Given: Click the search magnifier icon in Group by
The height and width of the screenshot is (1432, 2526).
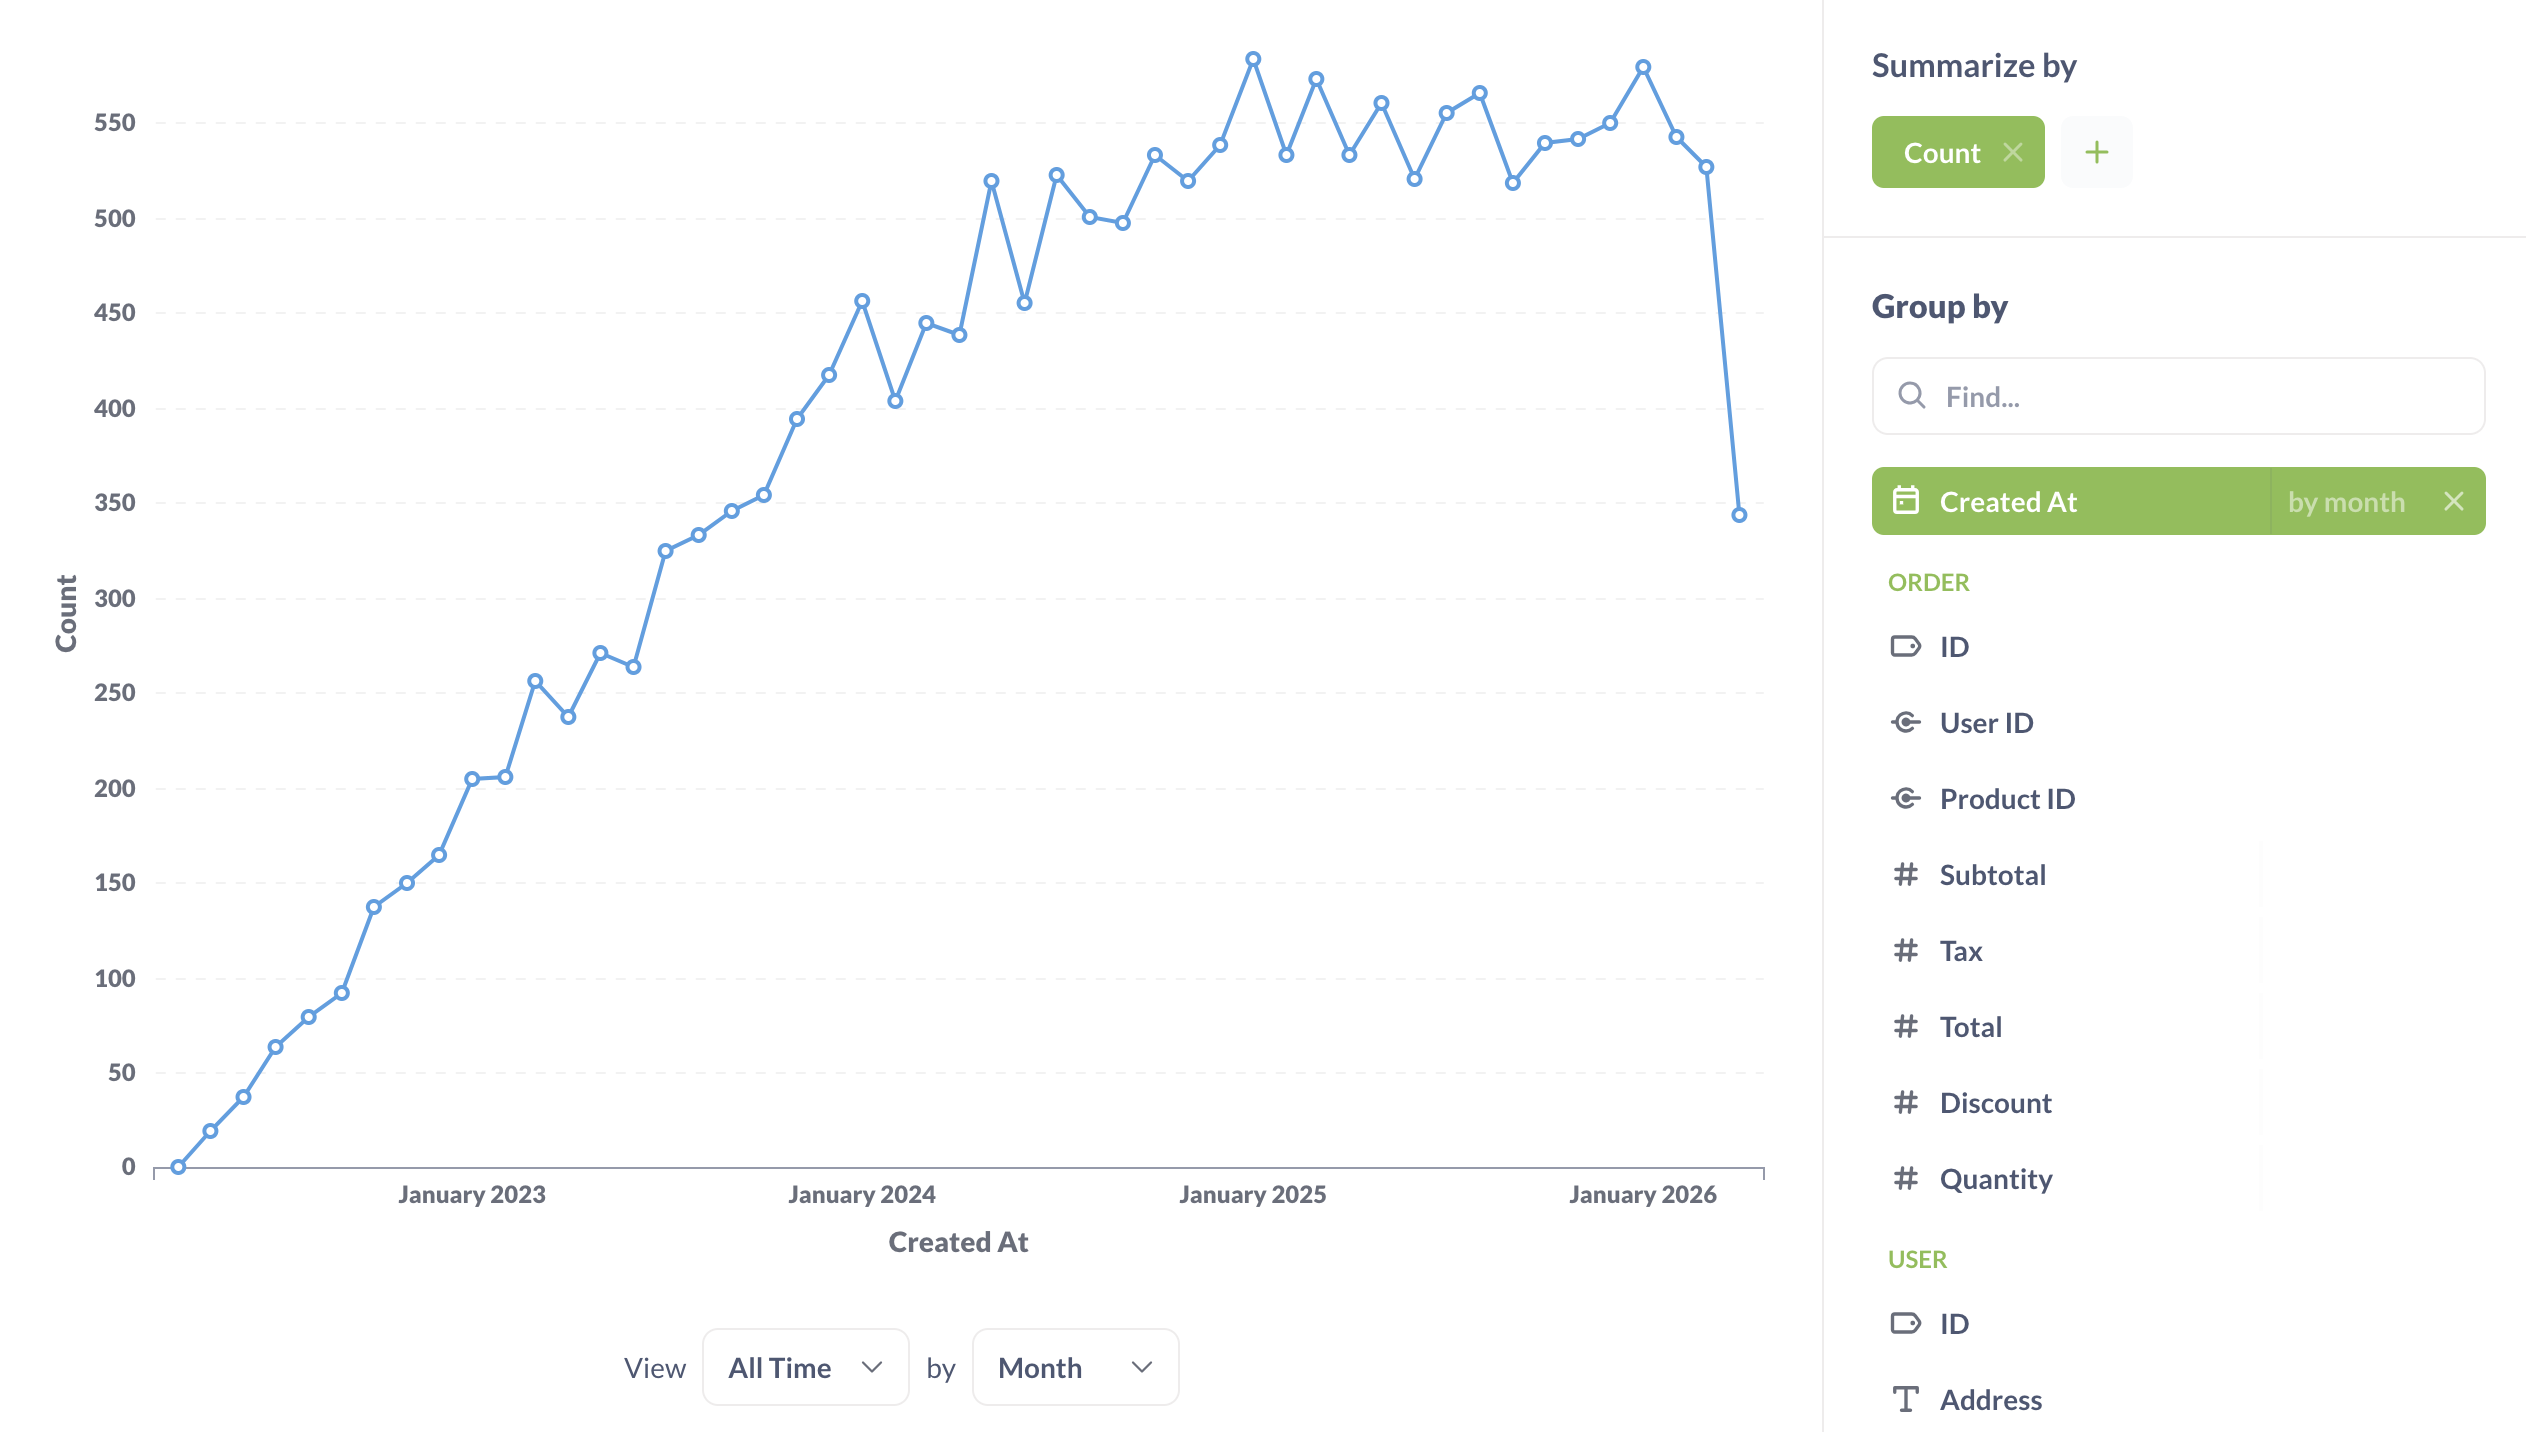Looking at the screenshot, I should pos(1911,396).
